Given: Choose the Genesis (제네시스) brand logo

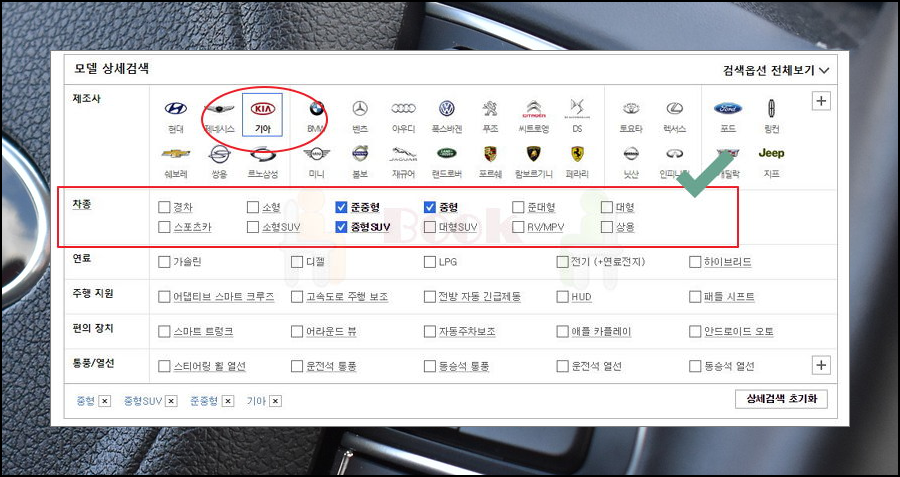Looking at the screenshot, I should point(219,109).
